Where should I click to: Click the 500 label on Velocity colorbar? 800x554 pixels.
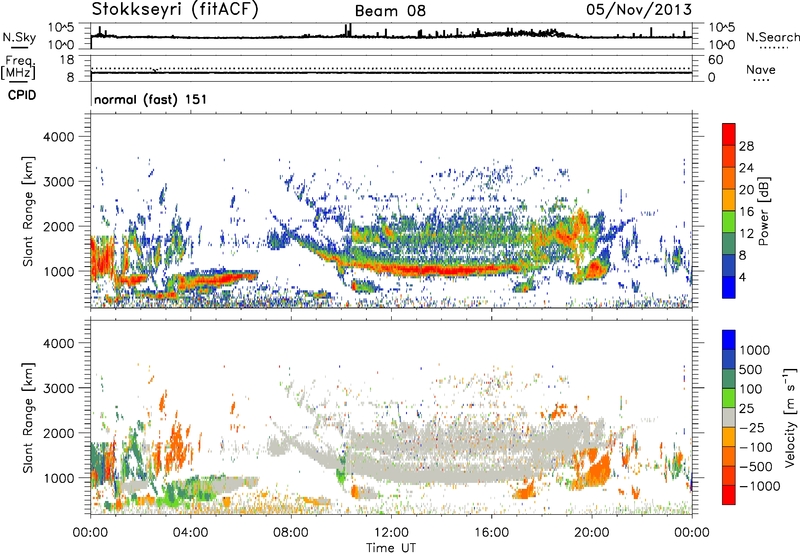tap(750, 369)
